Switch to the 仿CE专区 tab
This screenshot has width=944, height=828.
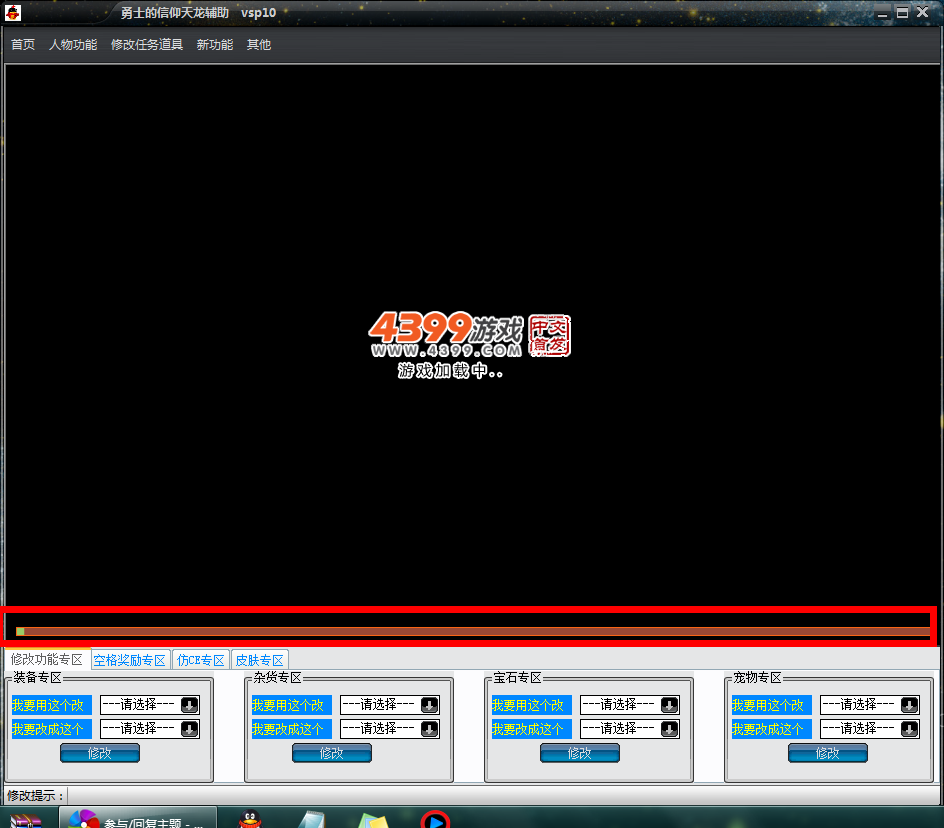[201, 660]
